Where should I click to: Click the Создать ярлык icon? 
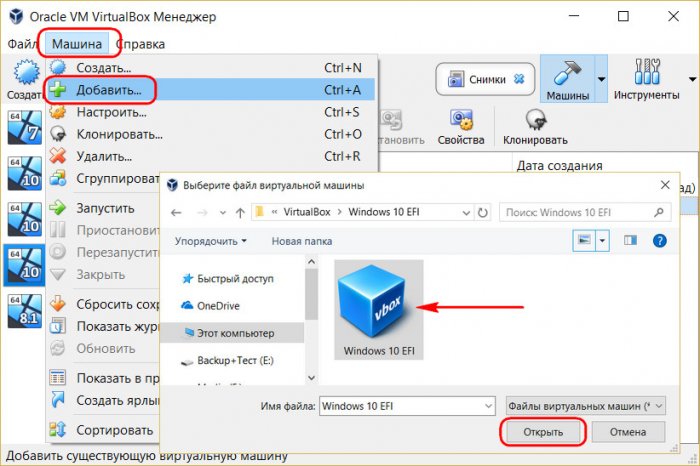coord(58,400)
